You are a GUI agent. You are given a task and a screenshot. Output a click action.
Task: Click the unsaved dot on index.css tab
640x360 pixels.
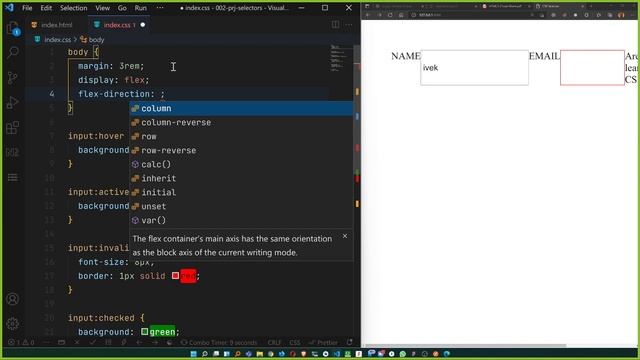pos(143,25)
